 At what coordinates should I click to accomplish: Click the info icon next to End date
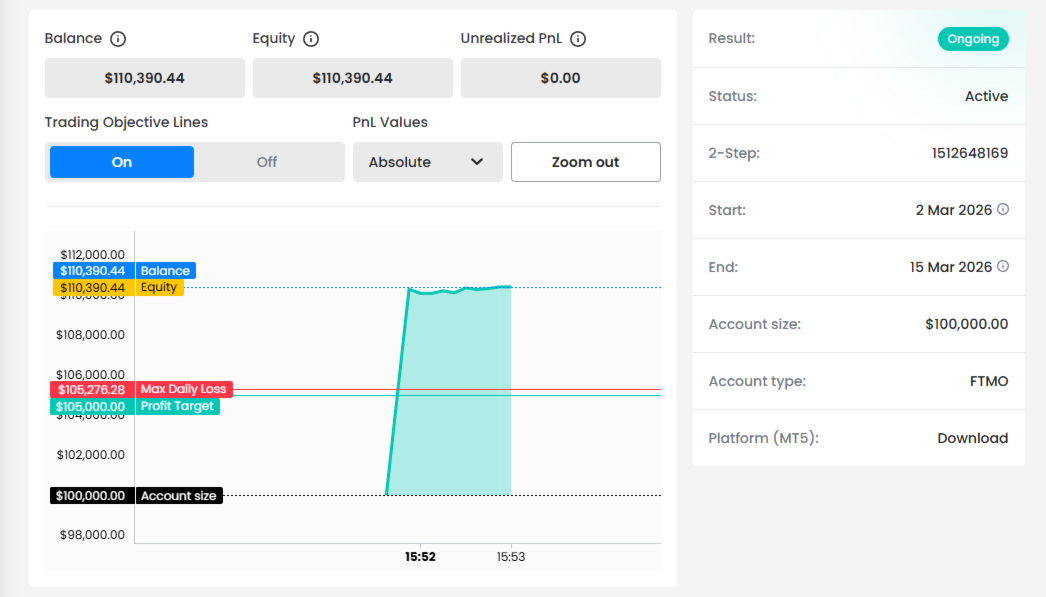tap(1003, 267)
